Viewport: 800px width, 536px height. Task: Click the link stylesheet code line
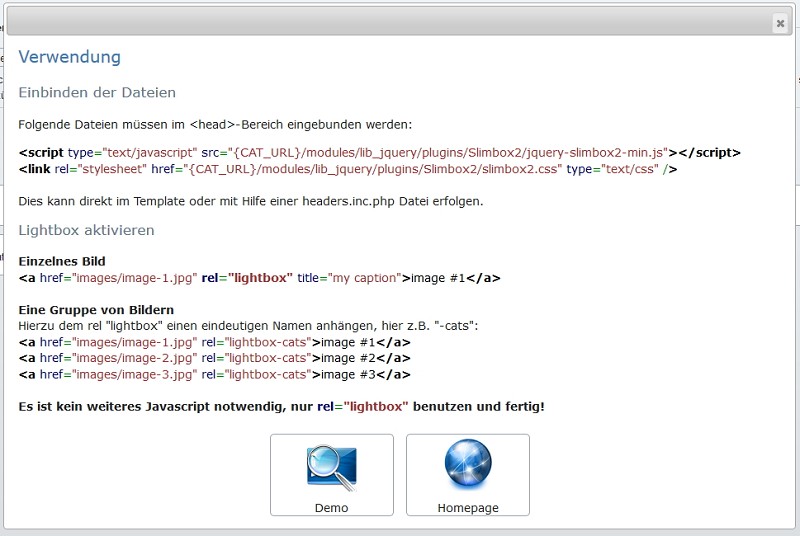coord(348,169)
